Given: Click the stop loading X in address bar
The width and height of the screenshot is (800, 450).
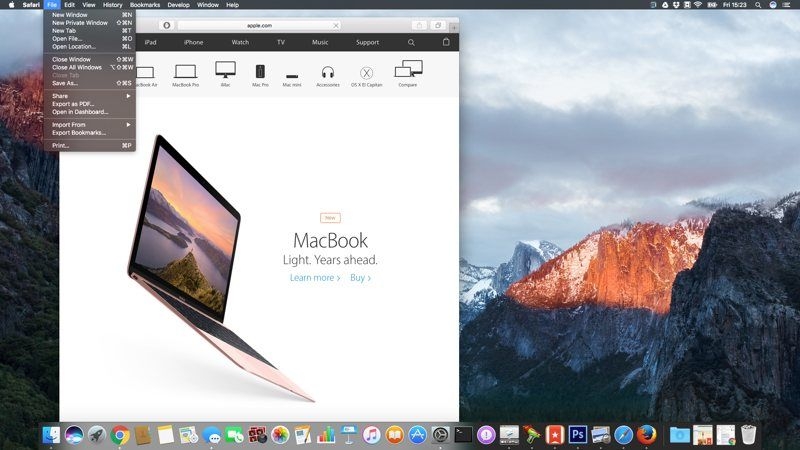Looking at the screenshot, I should pos(336,26).
